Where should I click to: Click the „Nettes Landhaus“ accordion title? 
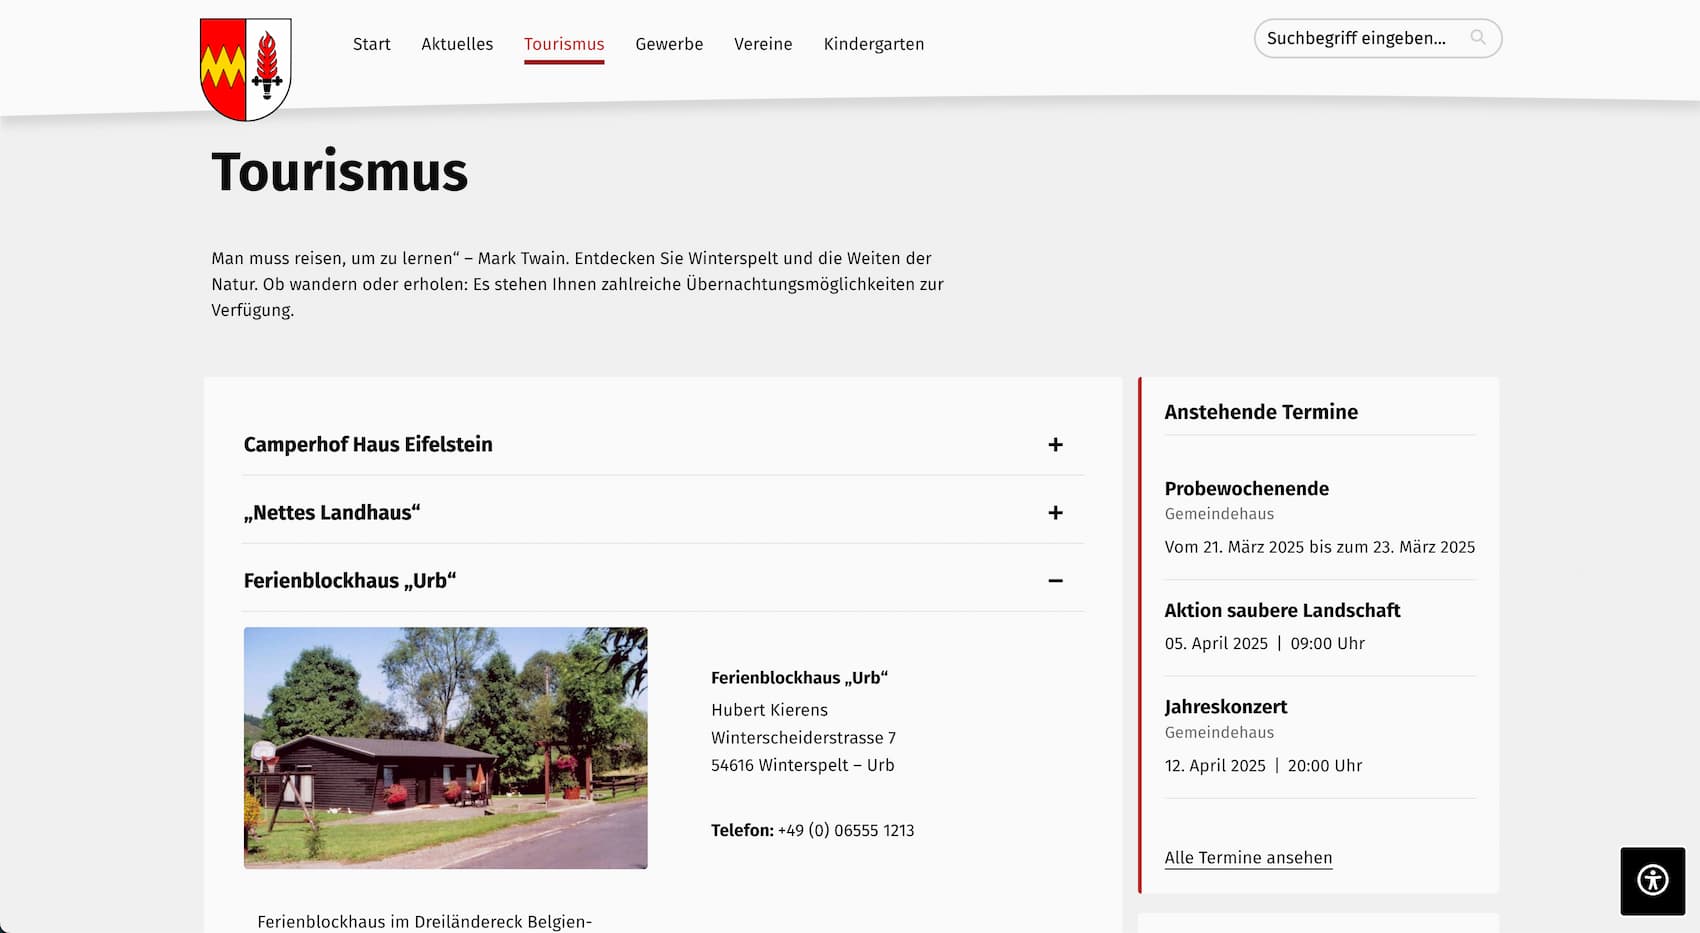(x=332, y=513)
